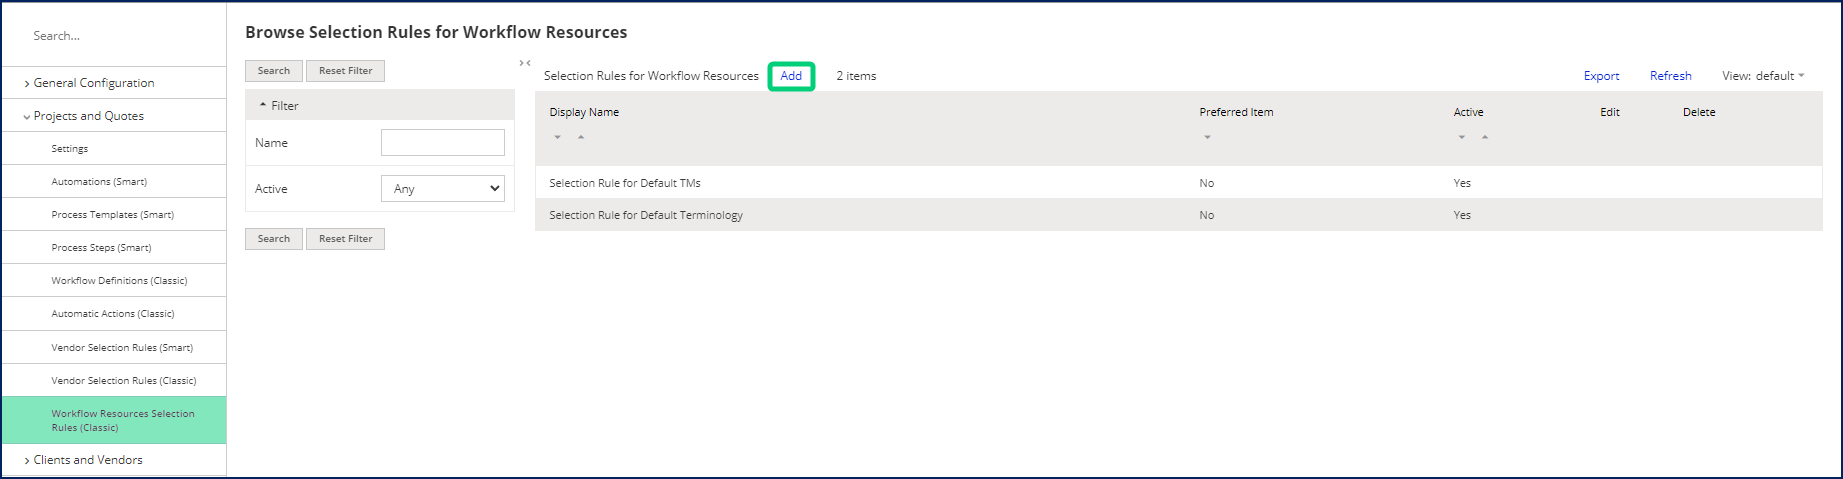Image resolution: width=1843 pixels, height=479 pixels.
Task: Open Settings under Projects and Quotes
Action: point(70,148)
